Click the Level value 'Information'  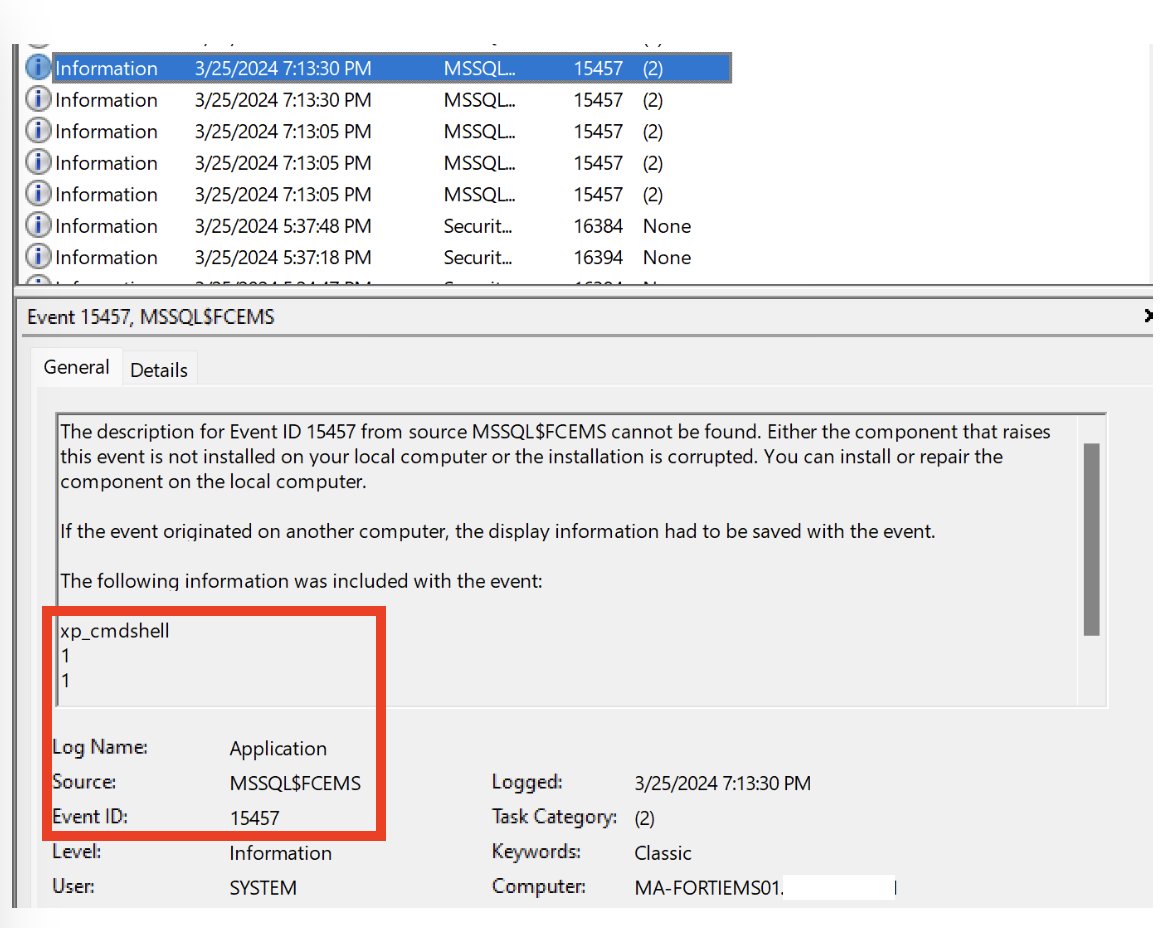pos(280,853)
